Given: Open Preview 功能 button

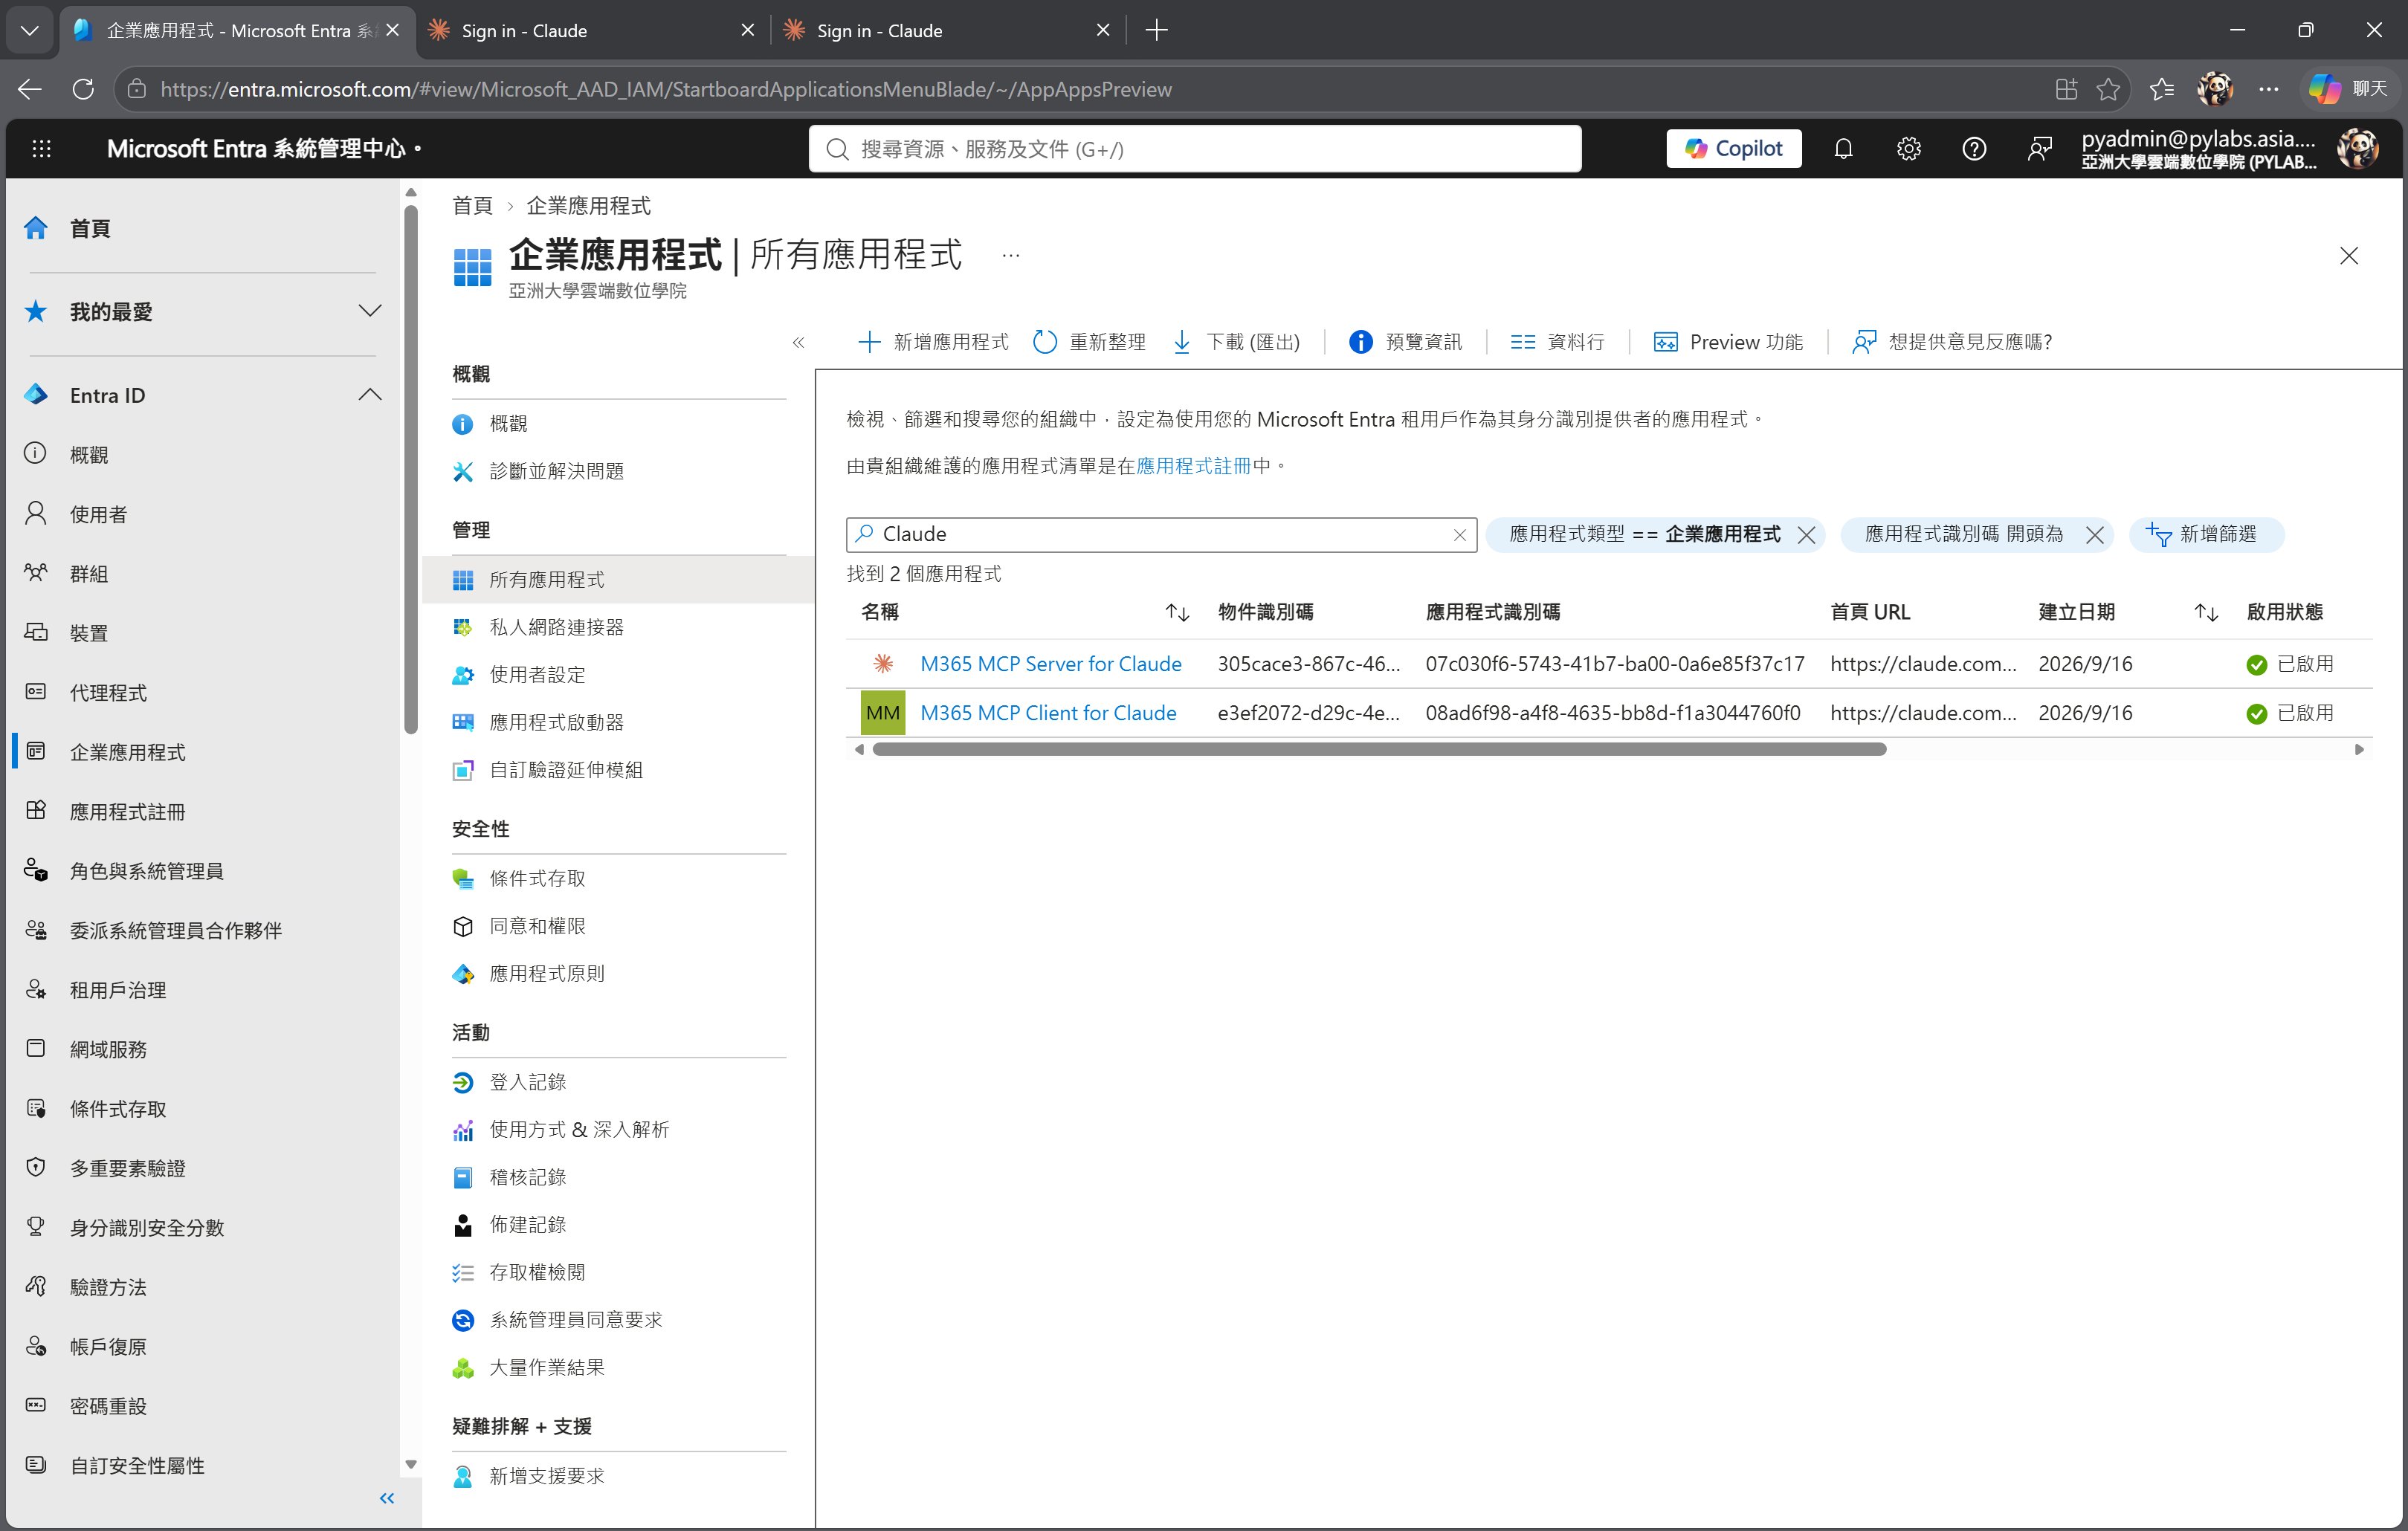Looking at the screenshot, I should [1728, 342].
